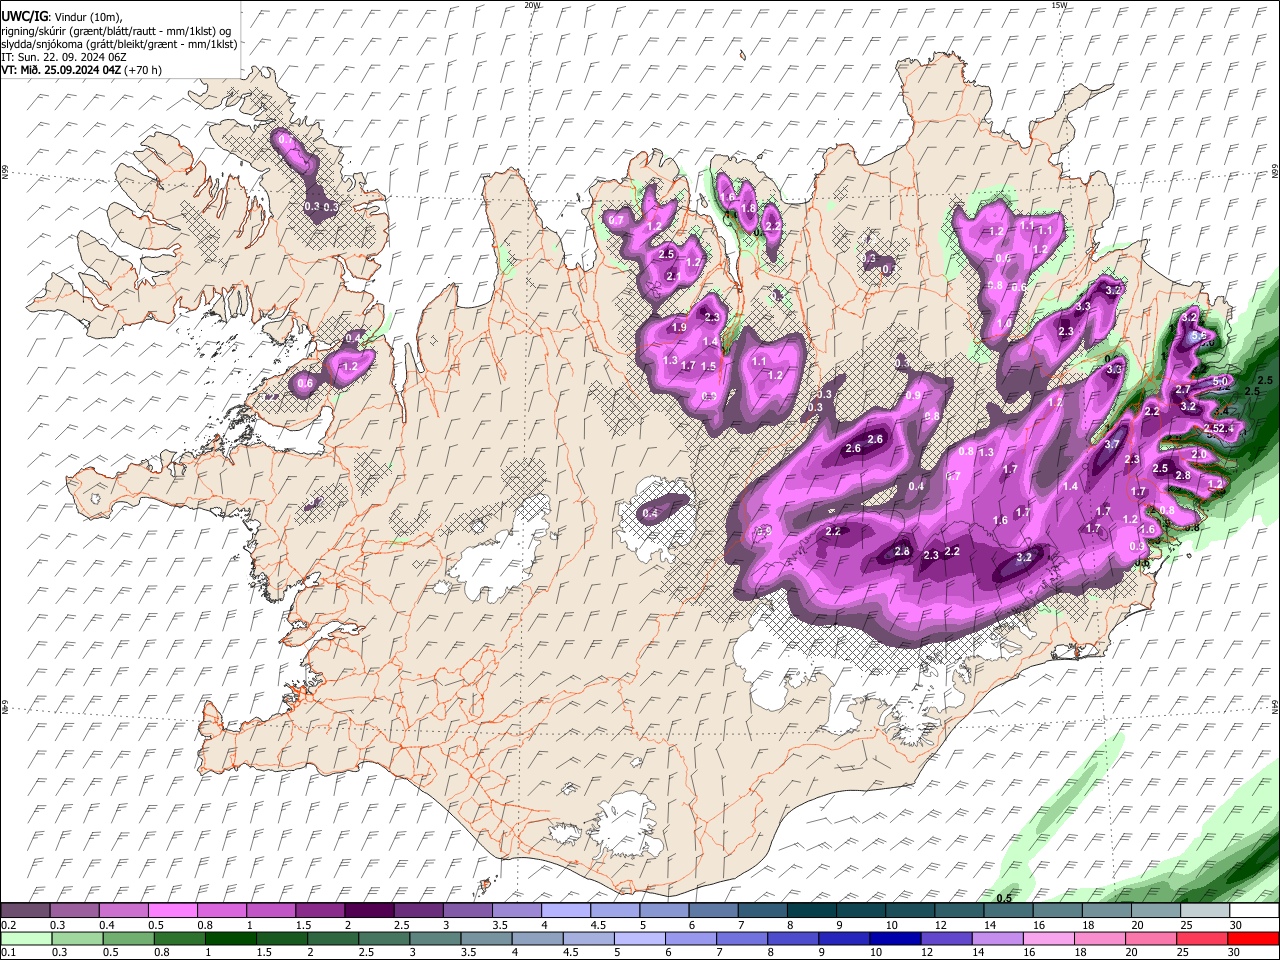1280x960 pixels.
Task: Click the '5.0' value on the east coast
Action: pyautogui.click(x=1220, y=382)
